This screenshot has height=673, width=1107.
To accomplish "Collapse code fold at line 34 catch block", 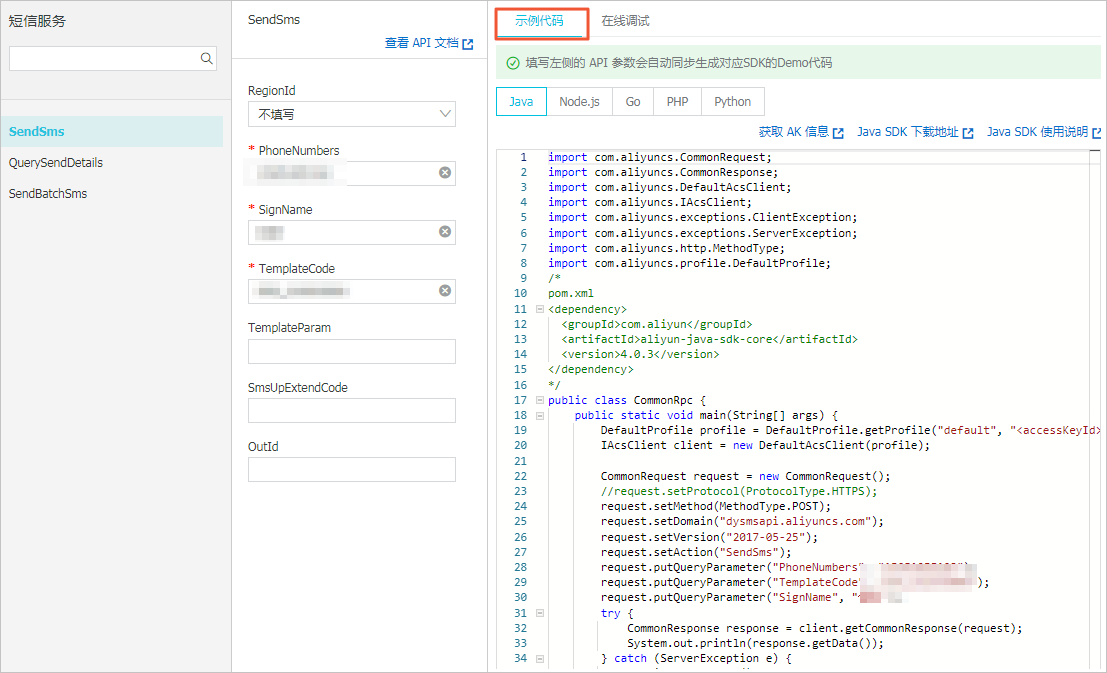I will click(540, 659).
